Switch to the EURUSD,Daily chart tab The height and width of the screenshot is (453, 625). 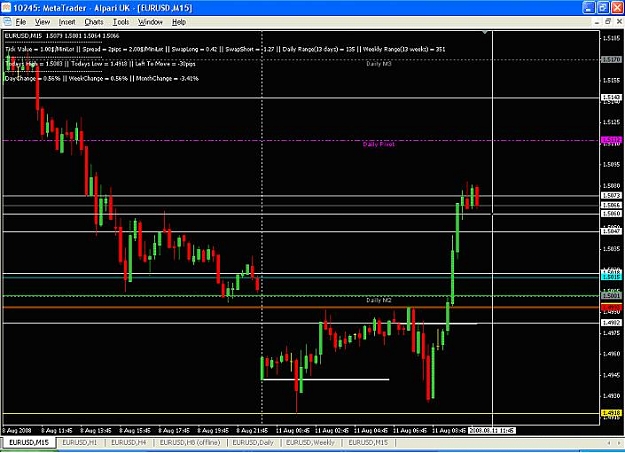coord(253,443)
